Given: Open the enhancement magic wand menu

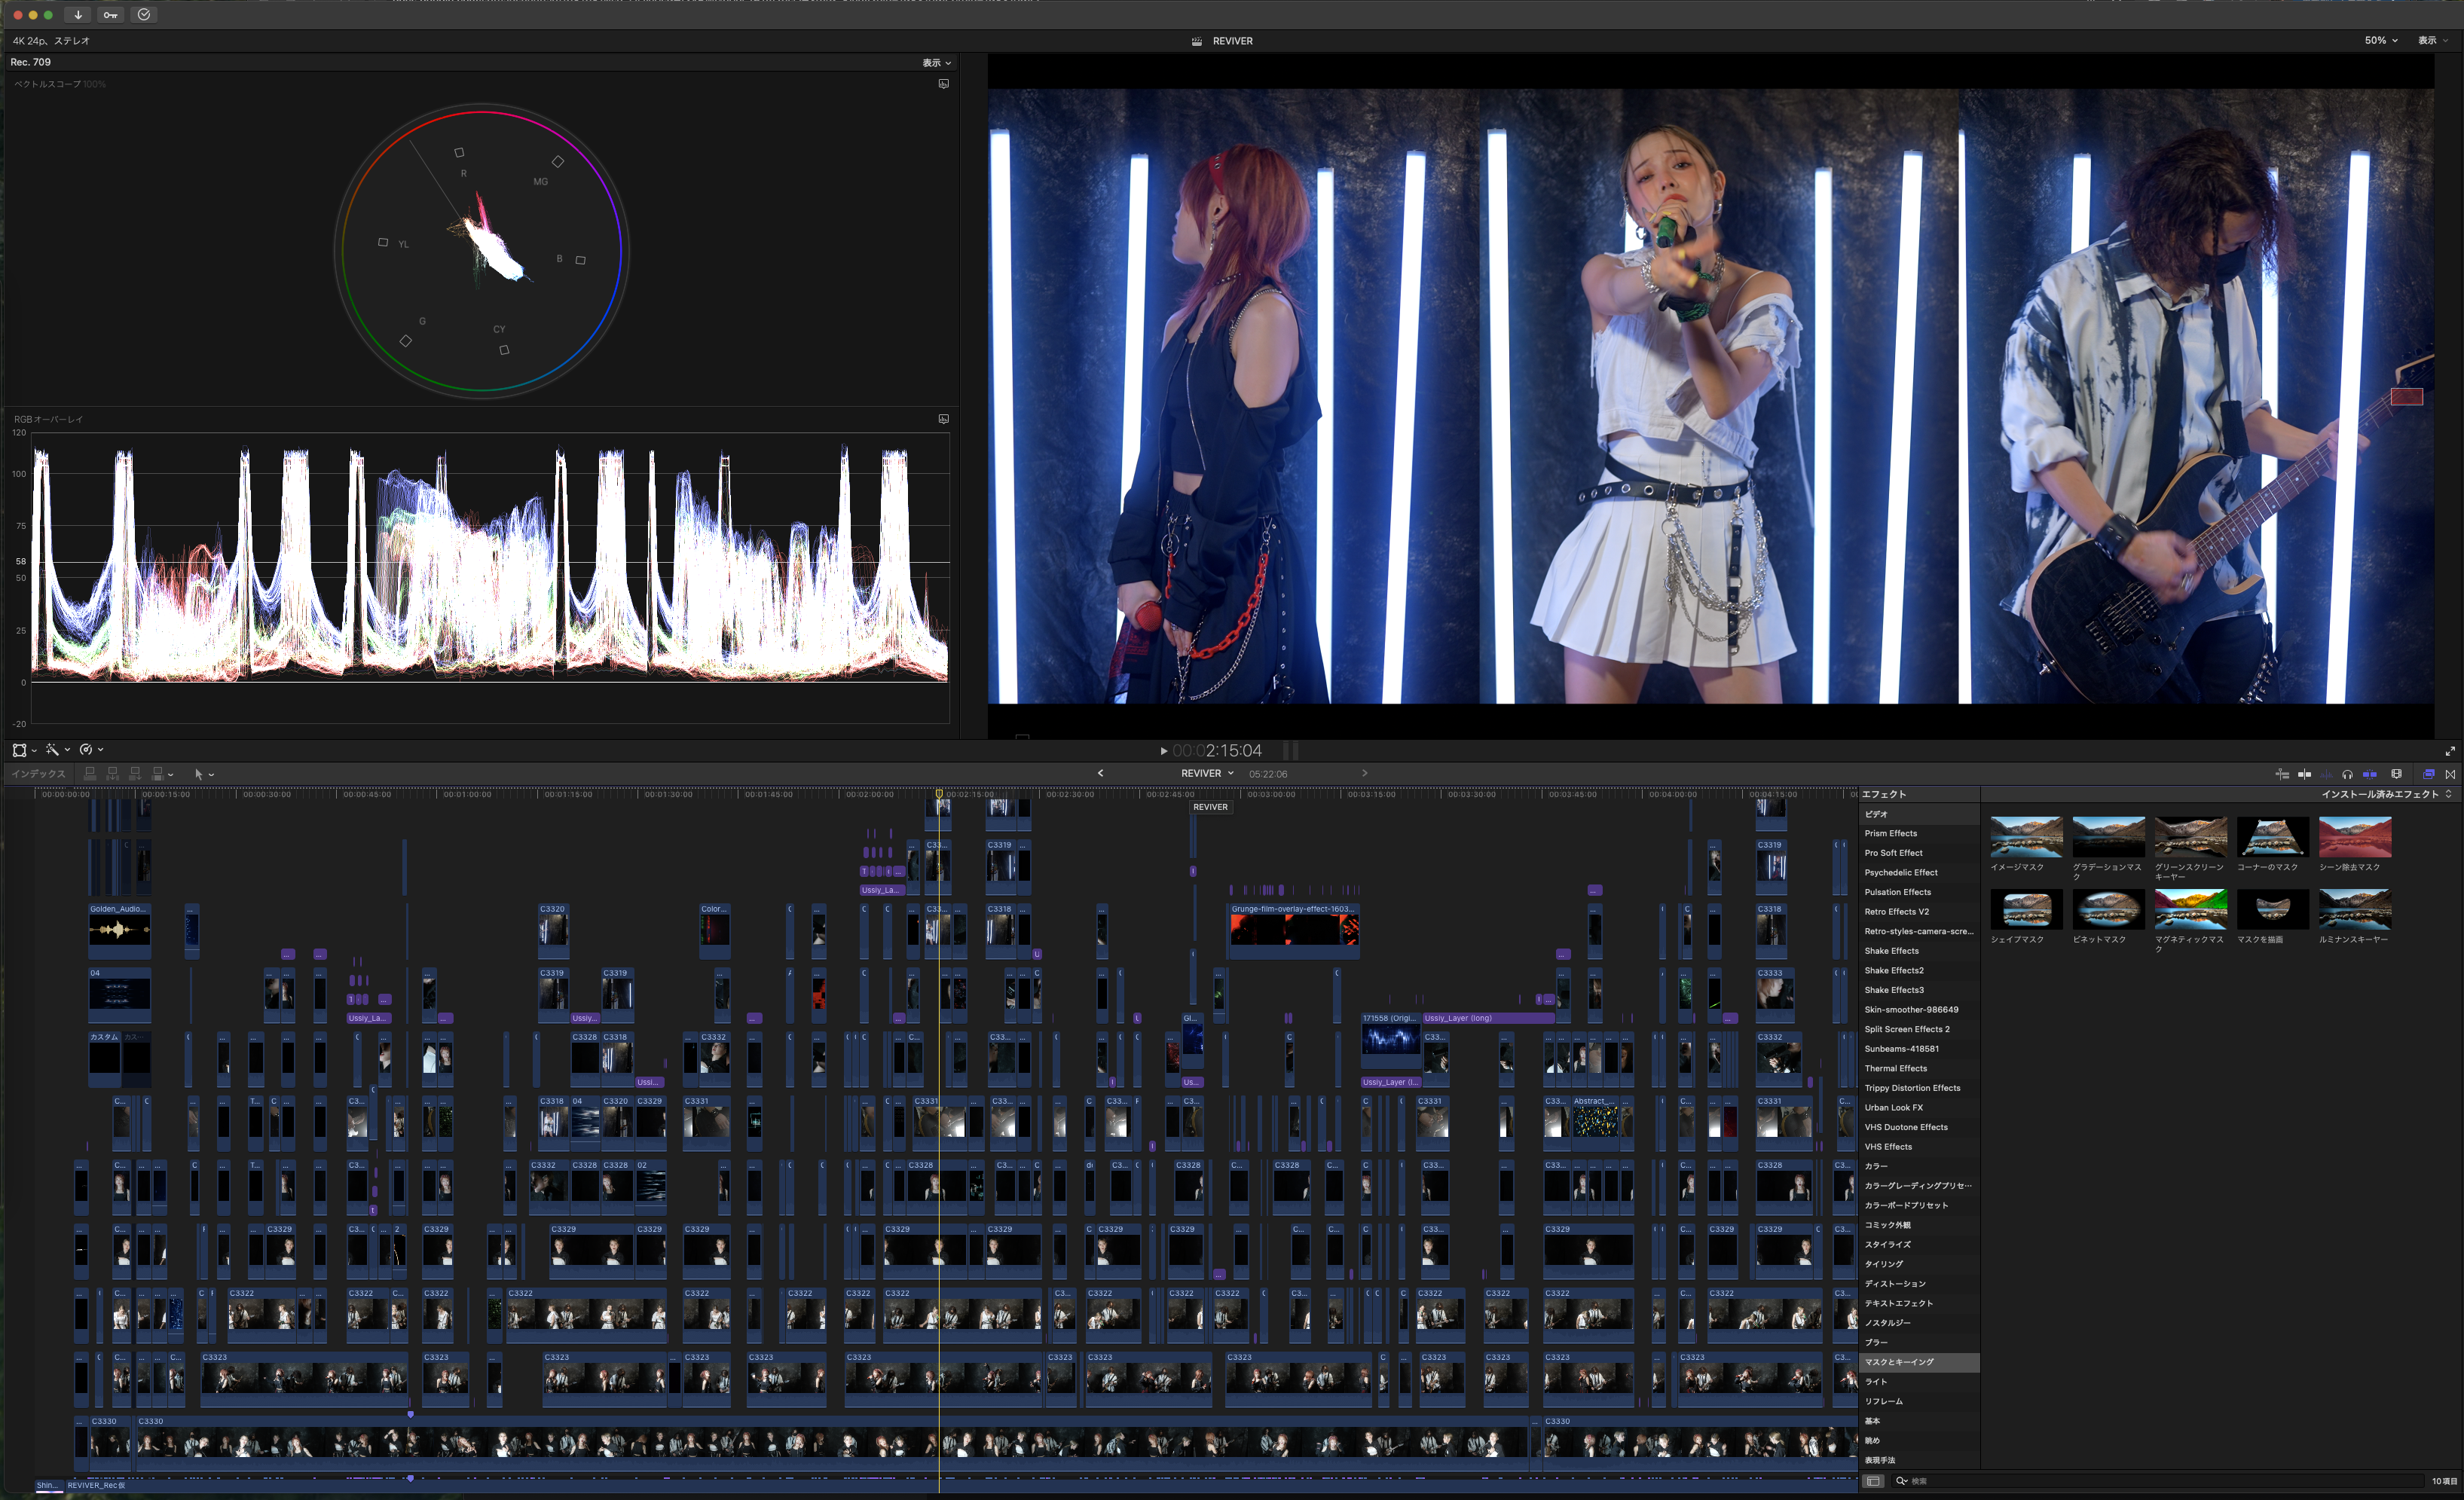Looking at the screenshot, I should (x=56, y=749).
